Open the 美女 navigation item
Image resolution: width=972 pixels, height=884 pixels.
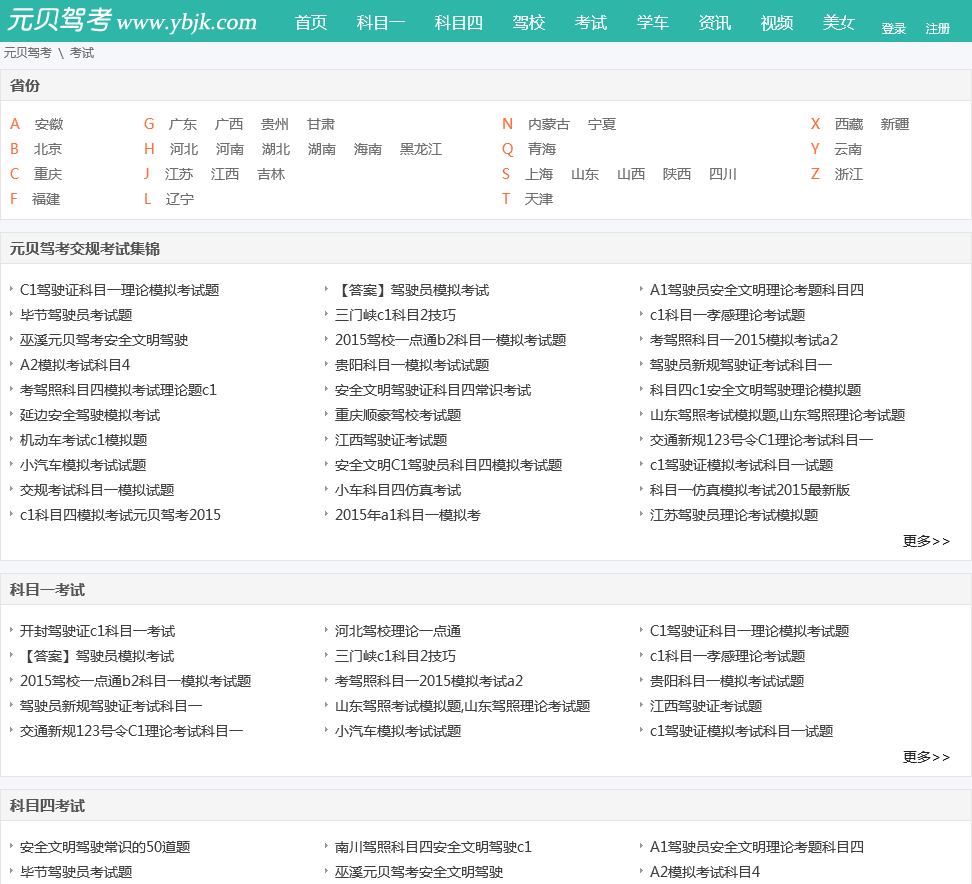point(839,23)
